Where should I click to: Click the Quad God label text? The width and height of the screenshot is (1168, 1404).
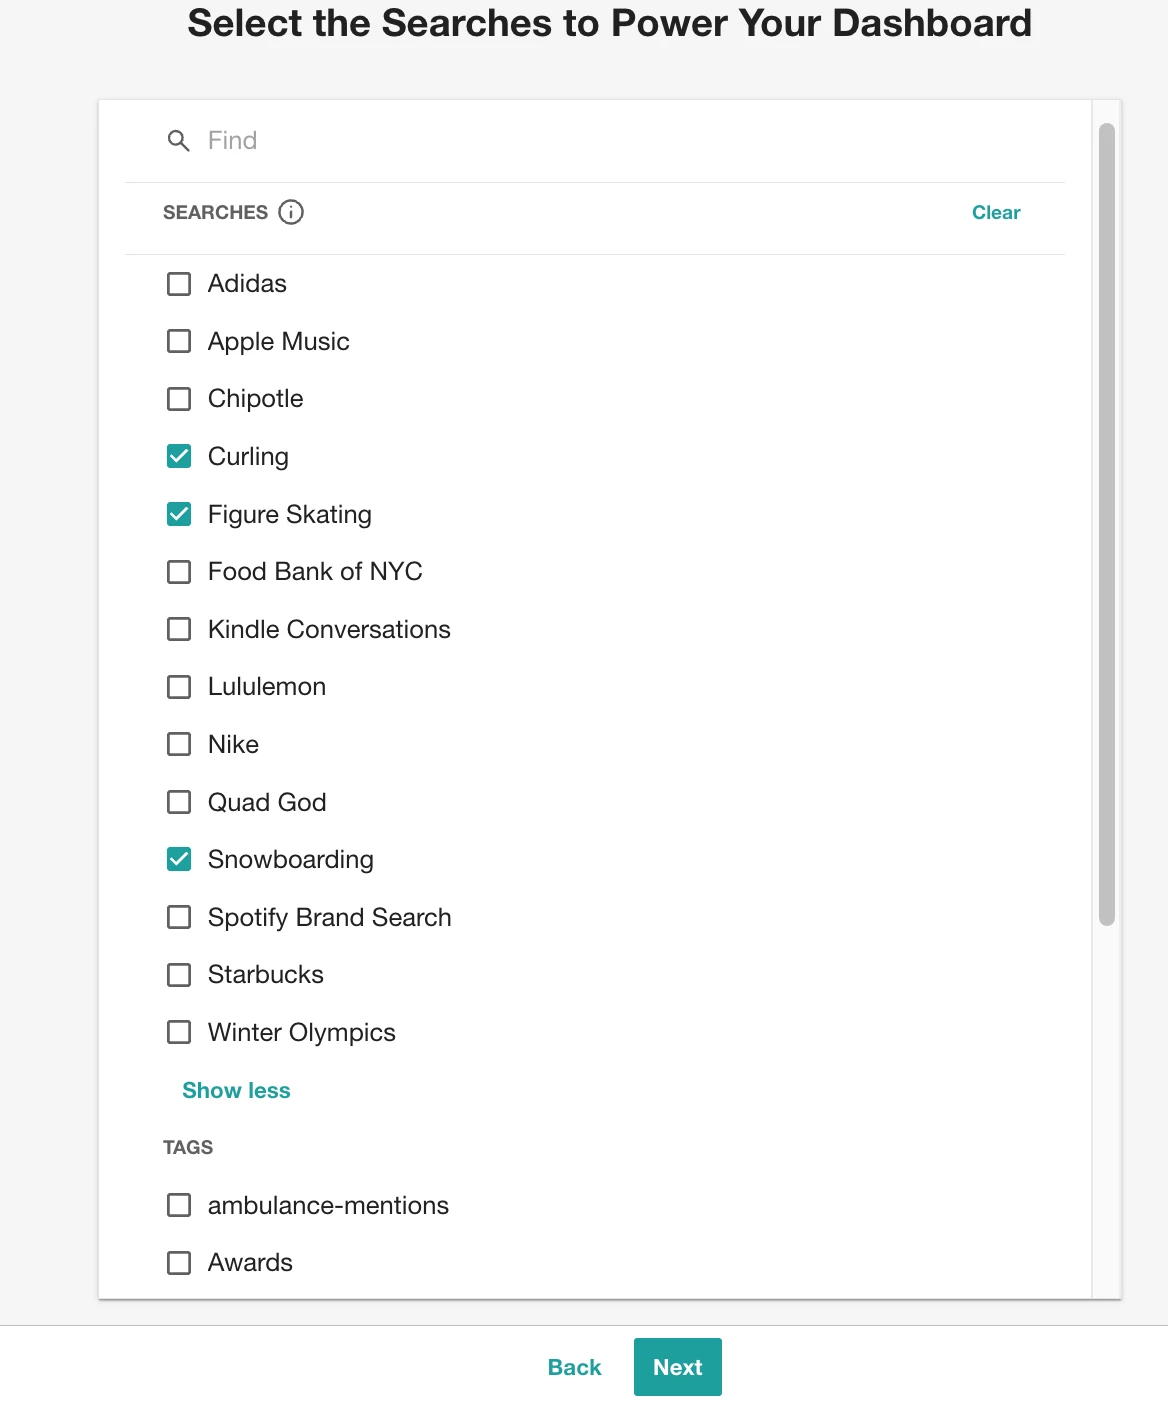click(x=267, y=802)
